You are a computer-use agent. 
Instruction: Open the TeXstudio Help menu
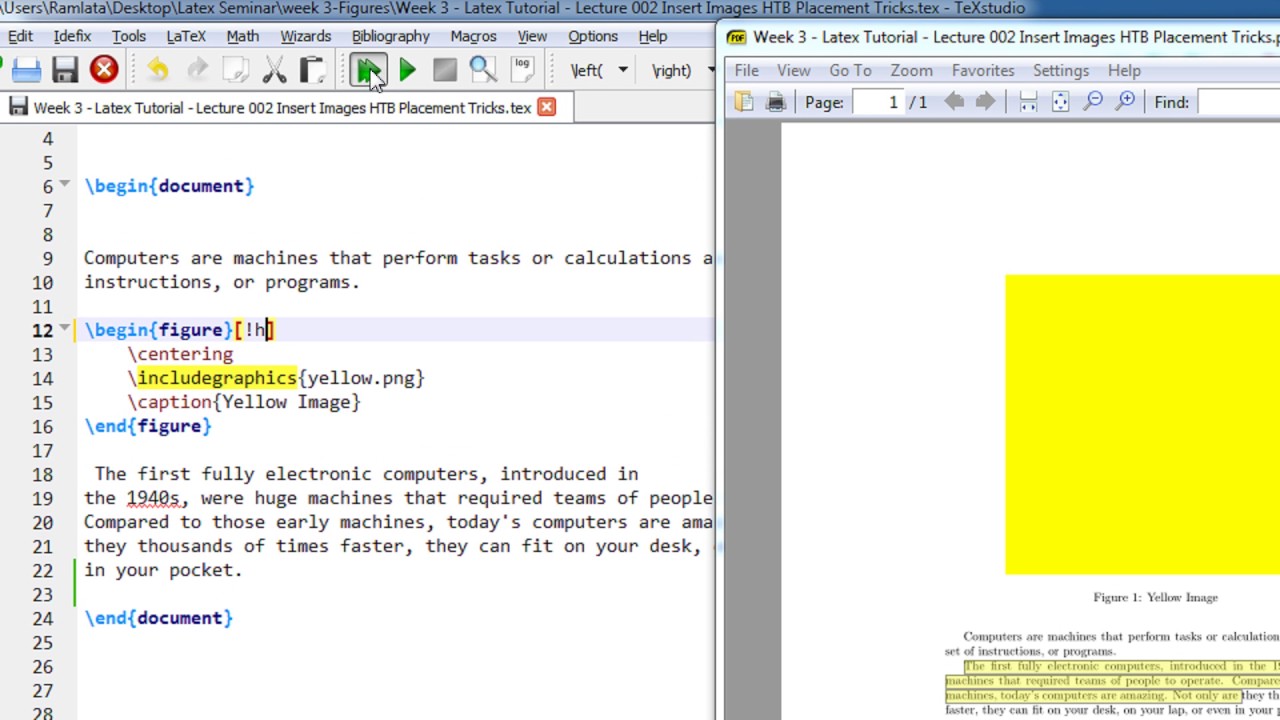653,36
